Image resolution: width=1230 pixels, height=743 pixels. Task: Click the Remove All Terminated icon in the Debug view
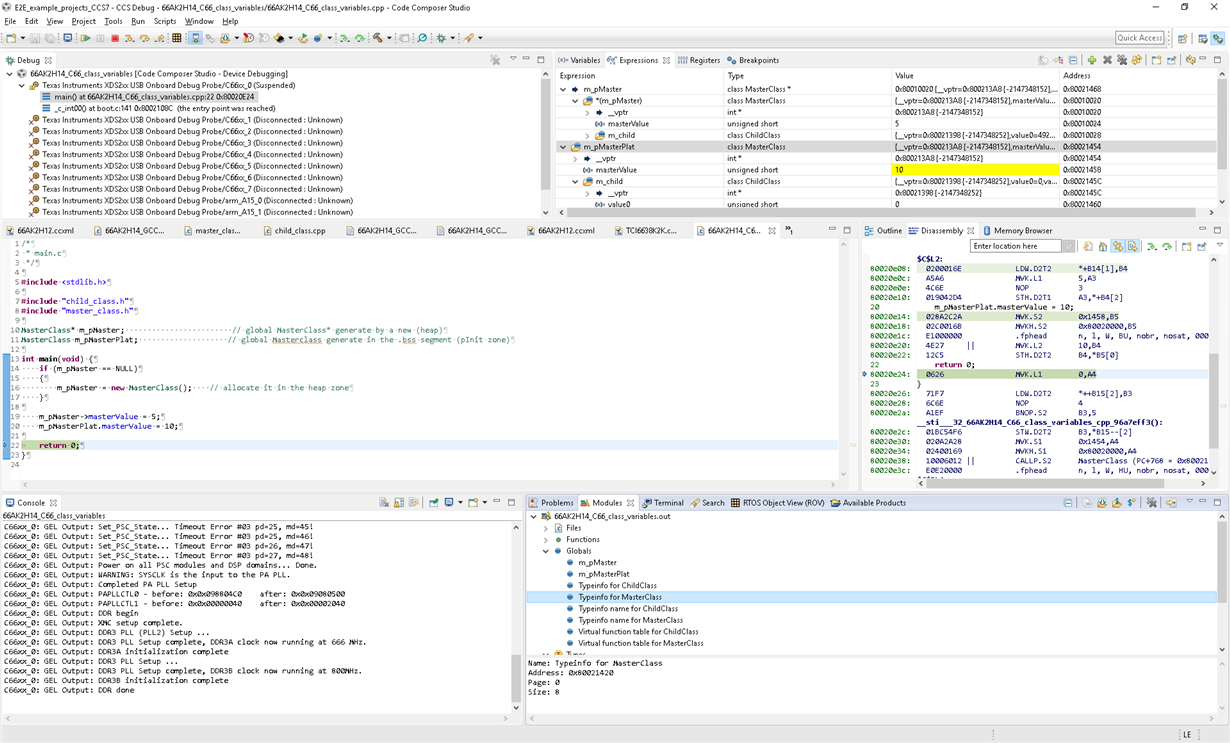(x=495, y=60)
